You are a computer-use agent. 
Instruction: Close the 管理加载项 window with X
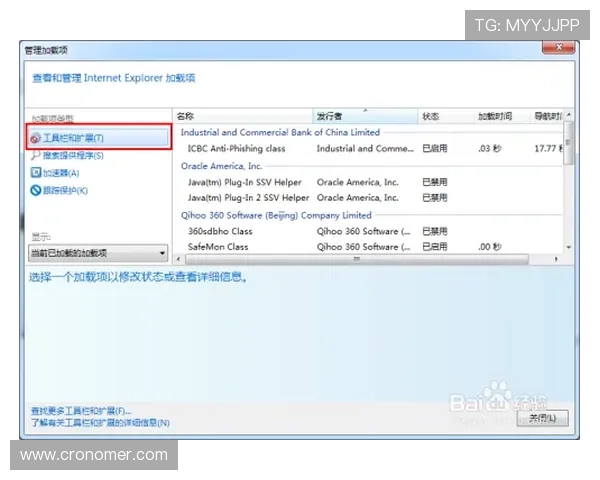pyautogui.click(x=558, y=47)
